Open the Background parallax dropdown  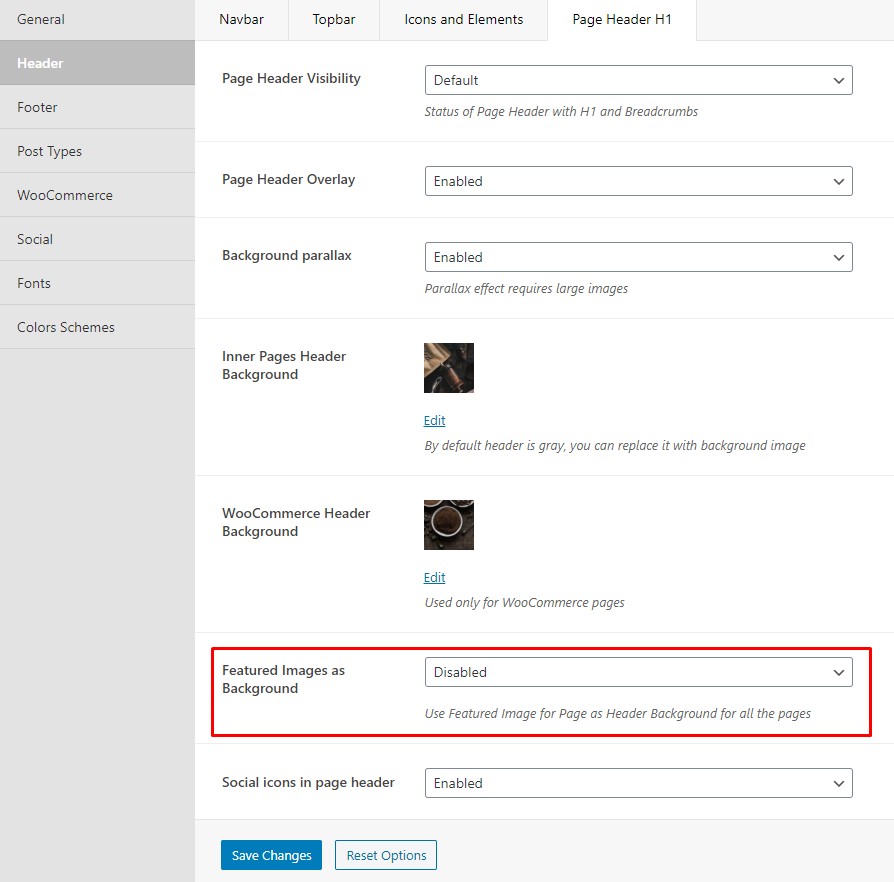(x=638, y=257)
